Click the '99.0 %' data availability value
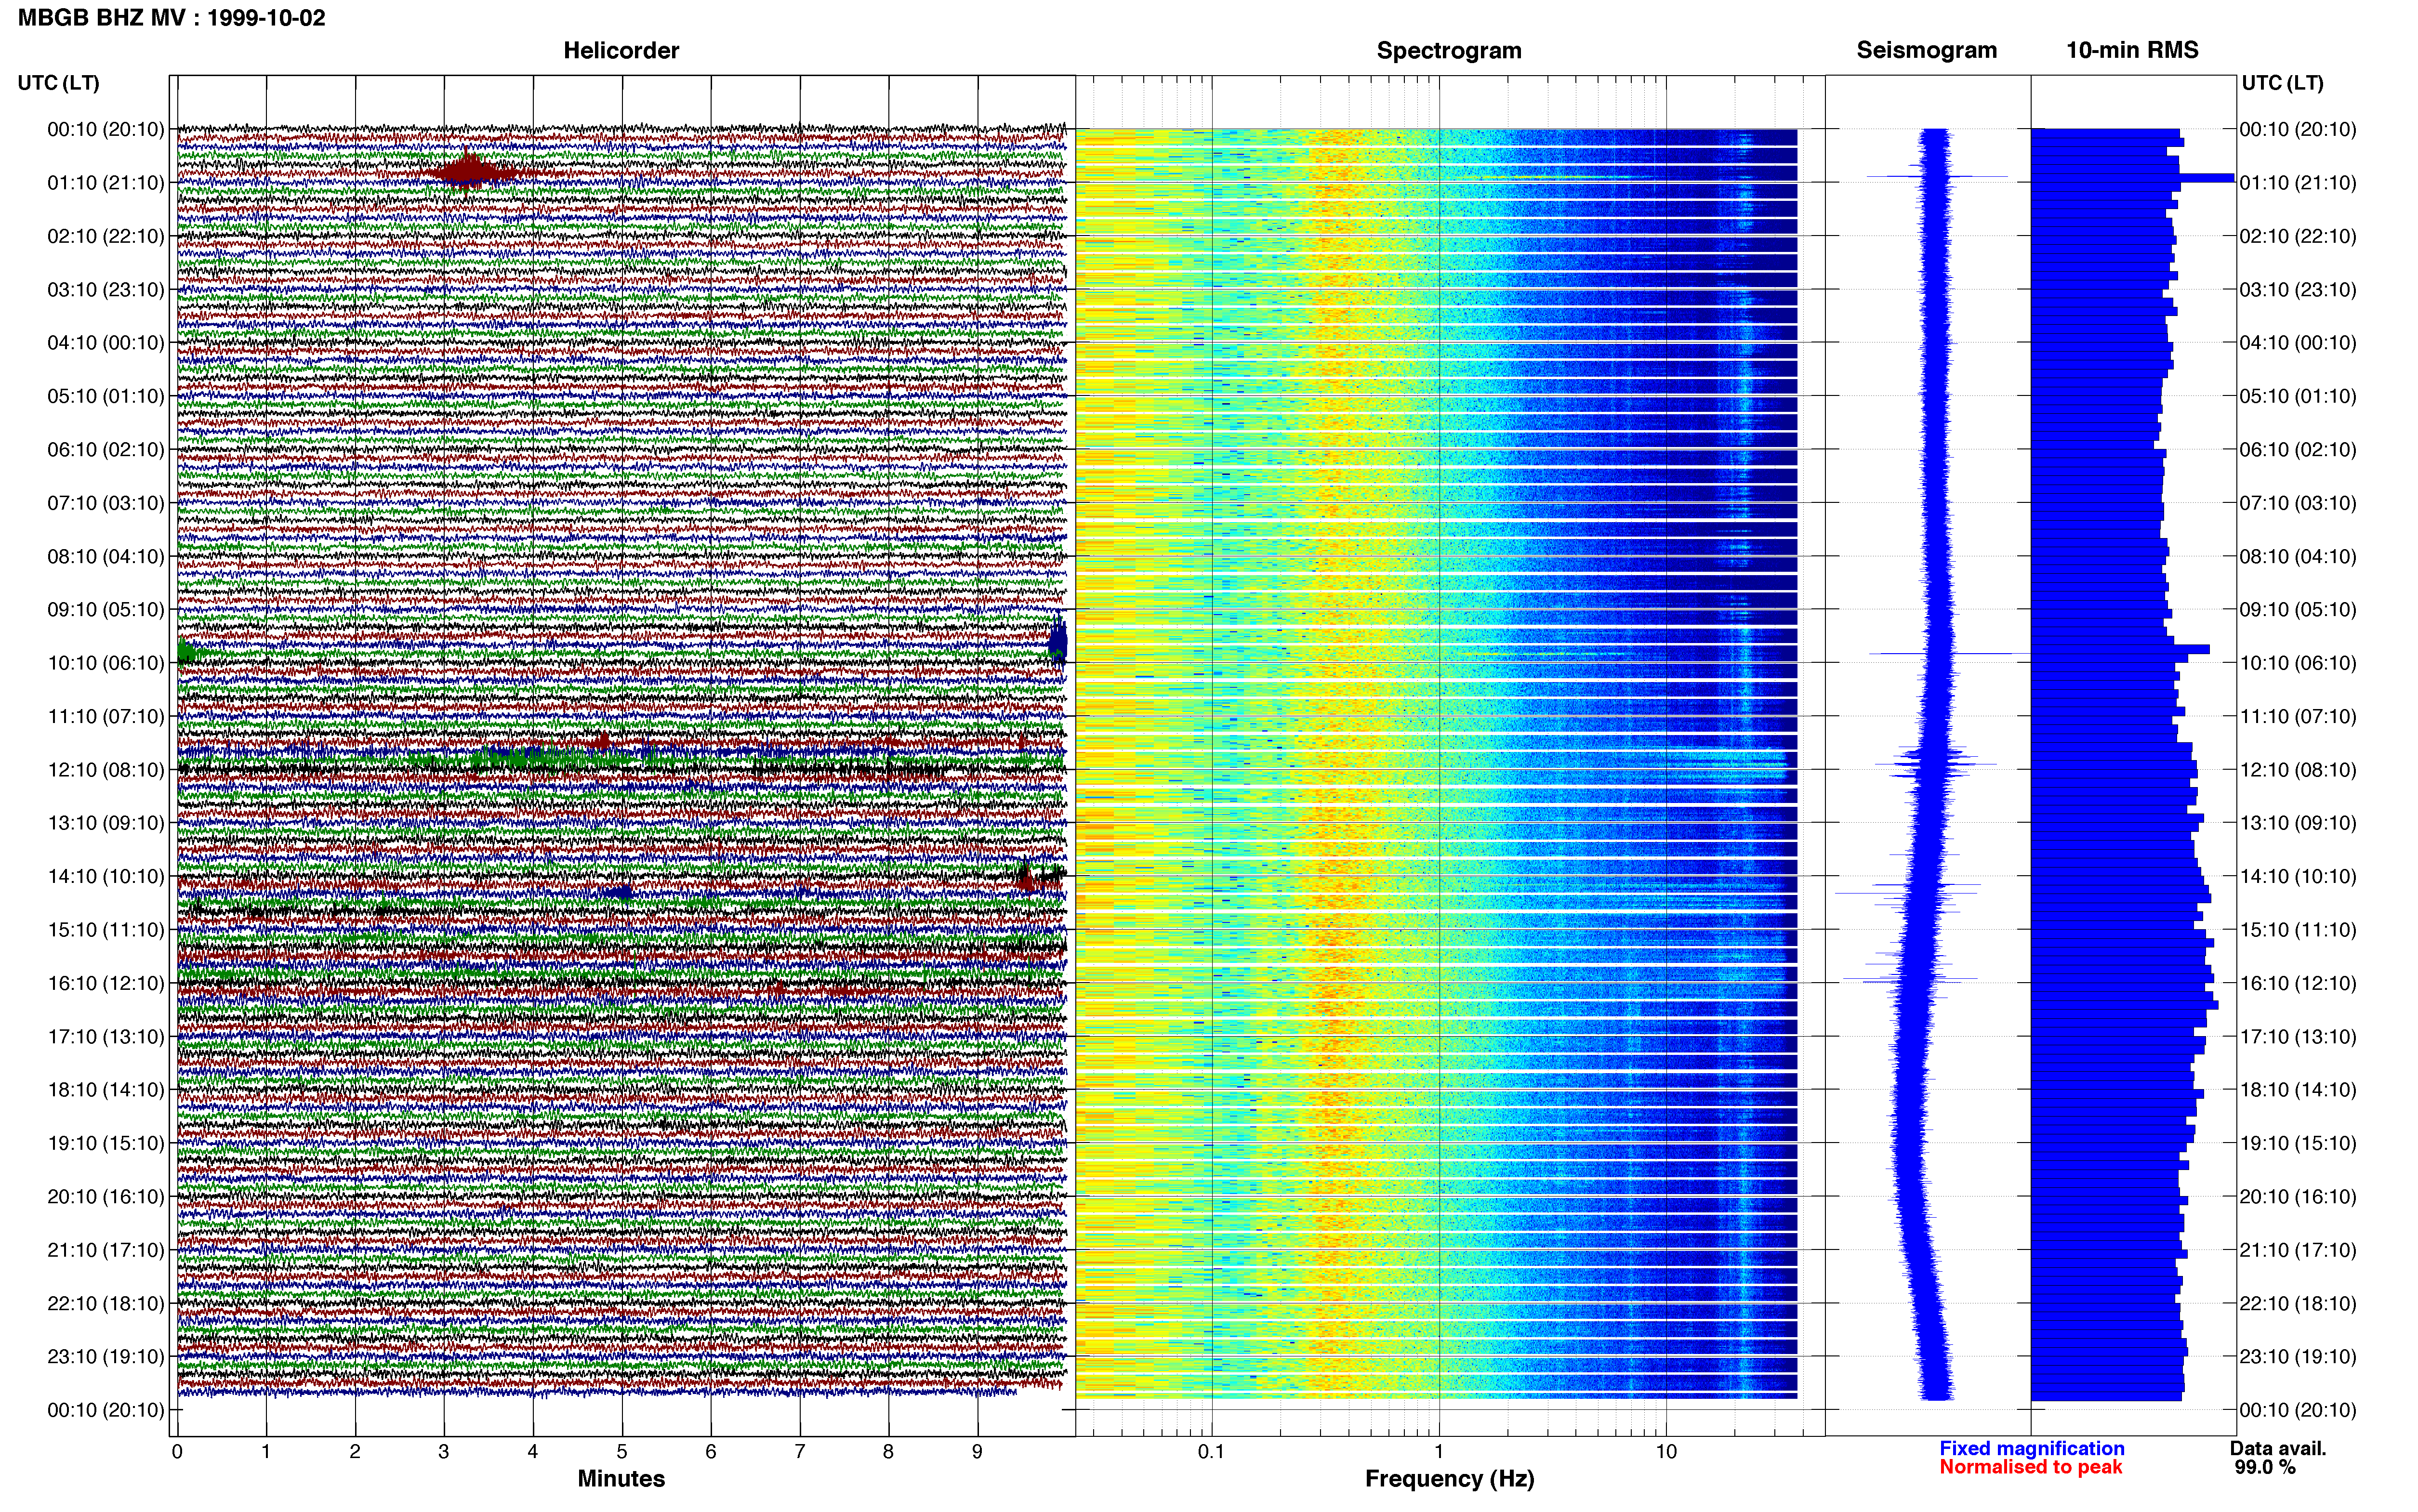This screenshot has height=1512, width=2418. pyautogui.click(x=2265, y=1468)
